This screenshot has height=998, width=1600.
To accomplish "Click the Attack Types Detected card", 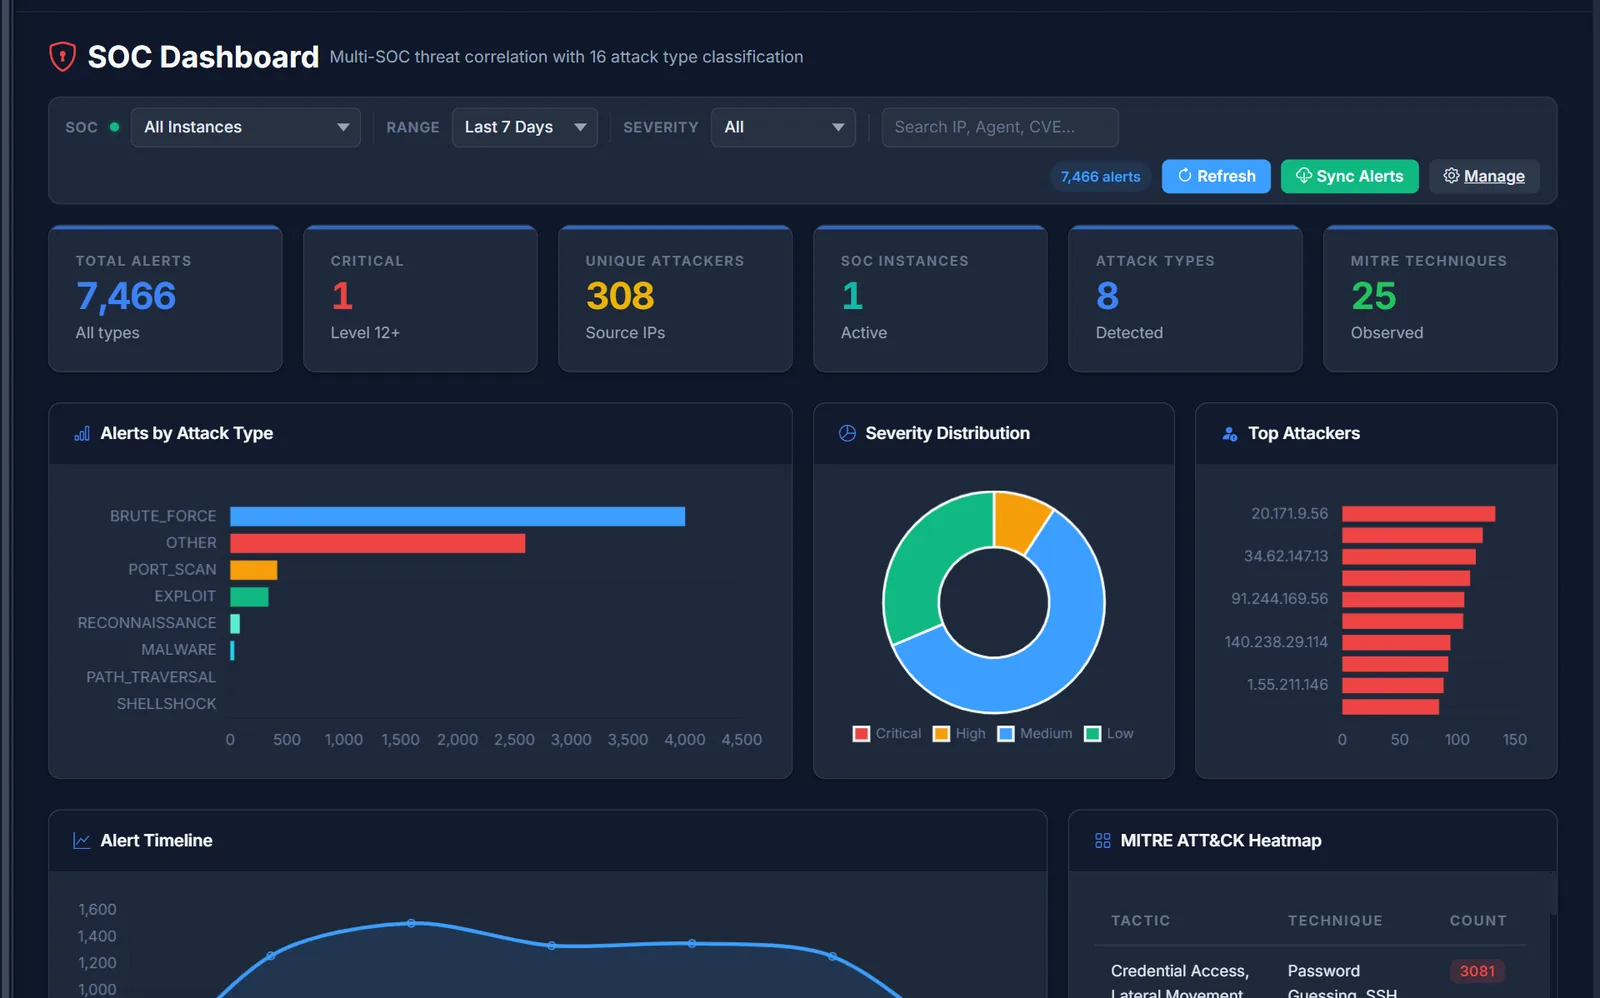I will 1185,299.
